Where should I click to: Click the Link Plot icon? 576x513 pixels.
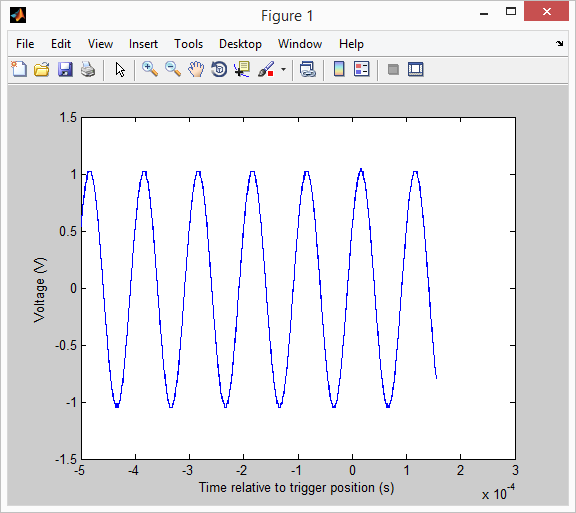pyautogui.click(x=307, y=69)
